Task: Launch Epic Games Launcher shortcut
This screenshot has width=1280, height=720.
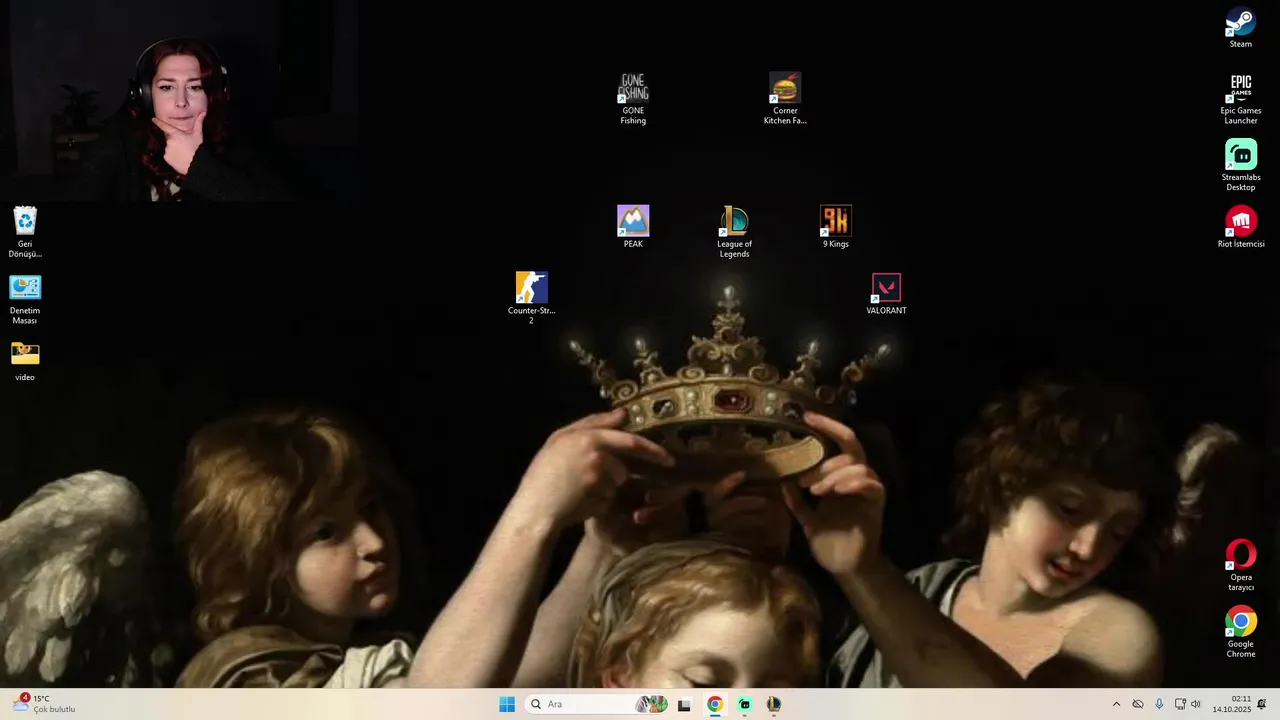Action: pyautogui.click(x=1241, y=98)
